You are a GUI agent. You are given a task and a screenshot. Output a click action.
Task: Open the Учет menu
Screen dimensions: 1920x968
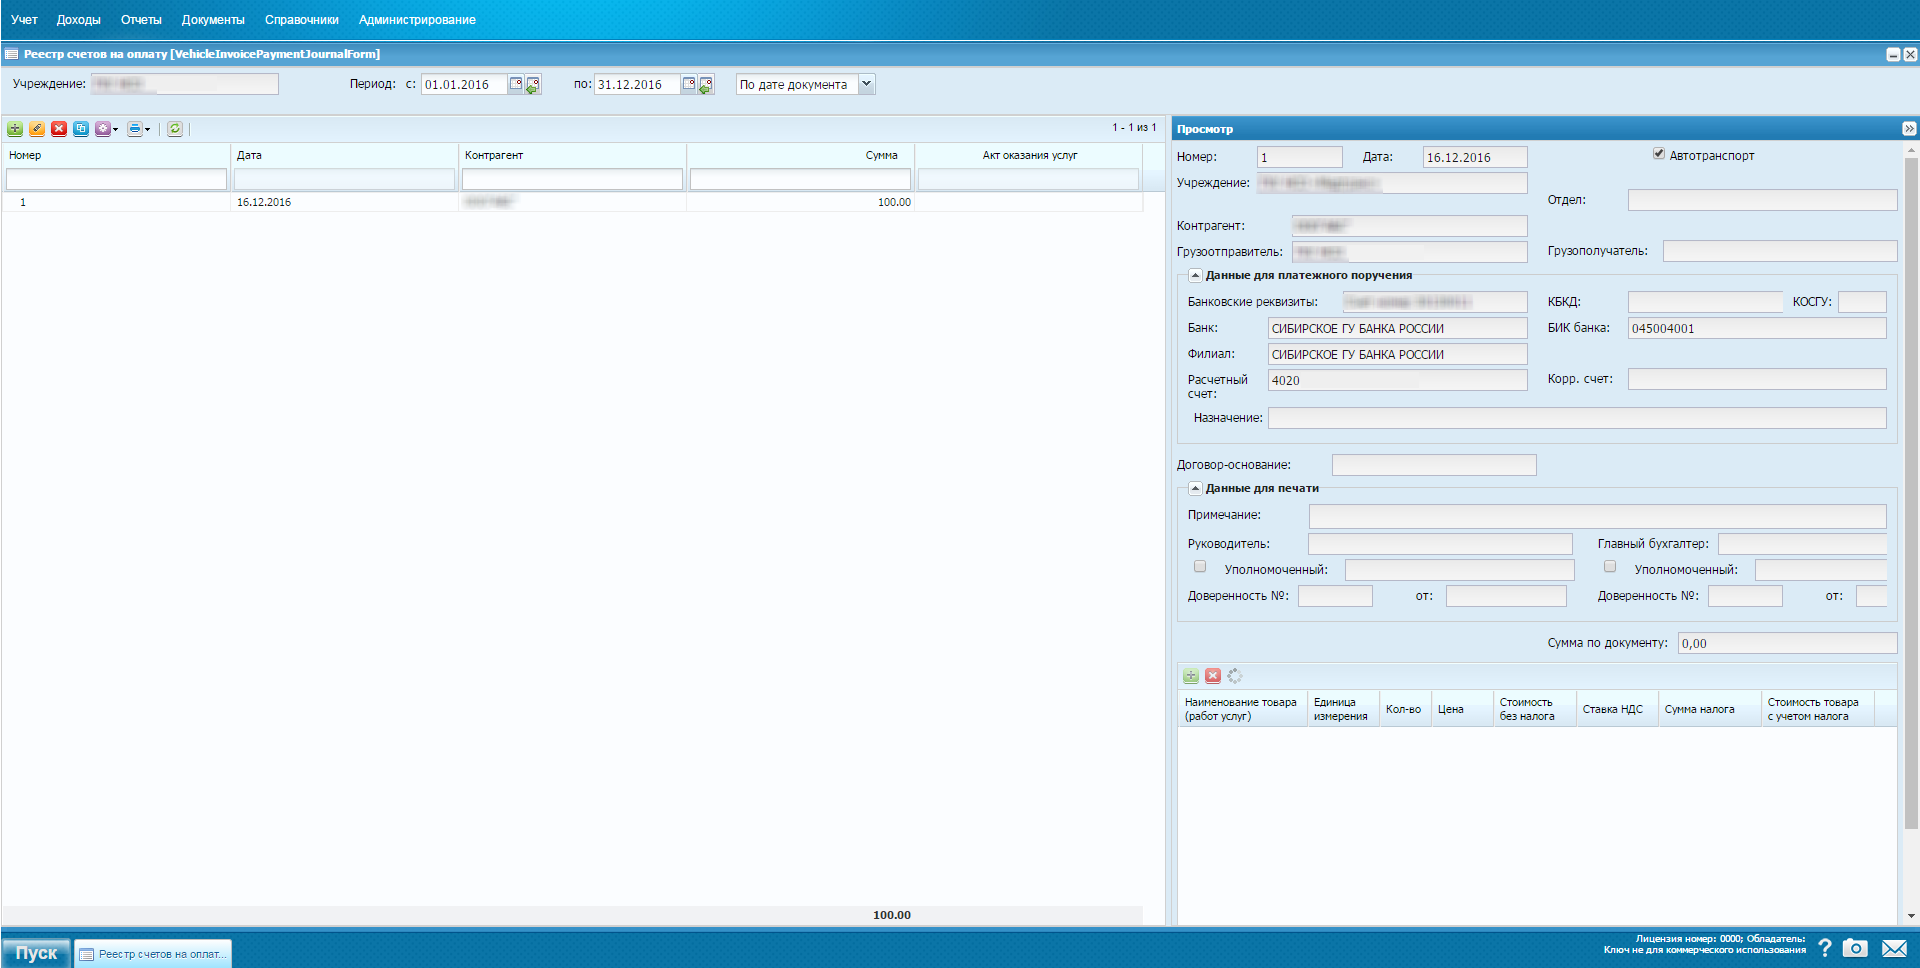(24, 20)
